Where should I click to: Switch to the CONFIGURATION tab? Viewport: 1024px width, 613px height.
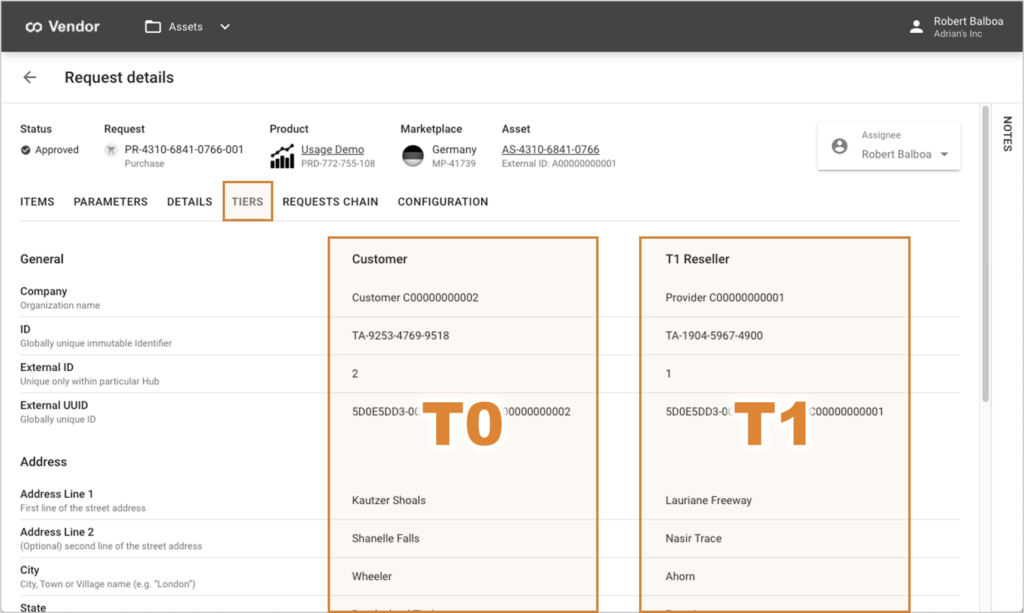point(443,202)
